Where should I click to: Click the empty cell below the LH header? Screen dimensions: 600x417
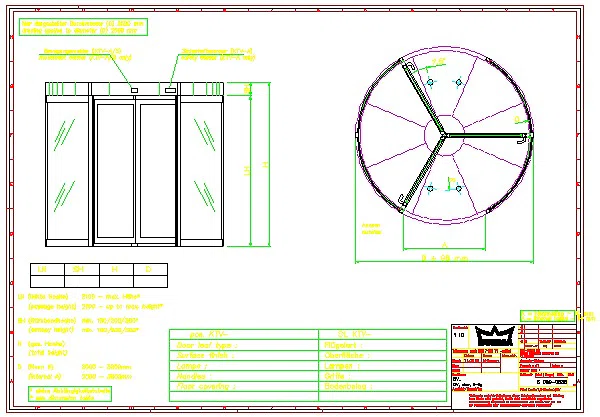[x=47, y=282]
